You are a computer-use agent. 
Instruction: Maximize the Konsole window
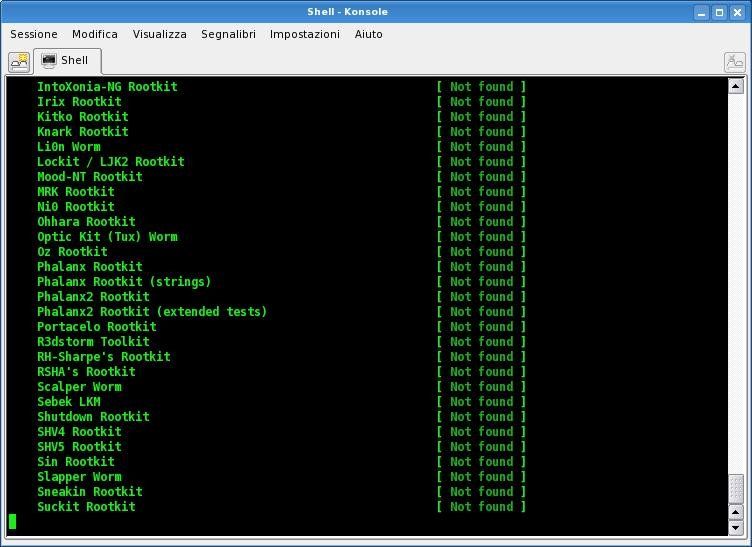(x=719, y=12)
